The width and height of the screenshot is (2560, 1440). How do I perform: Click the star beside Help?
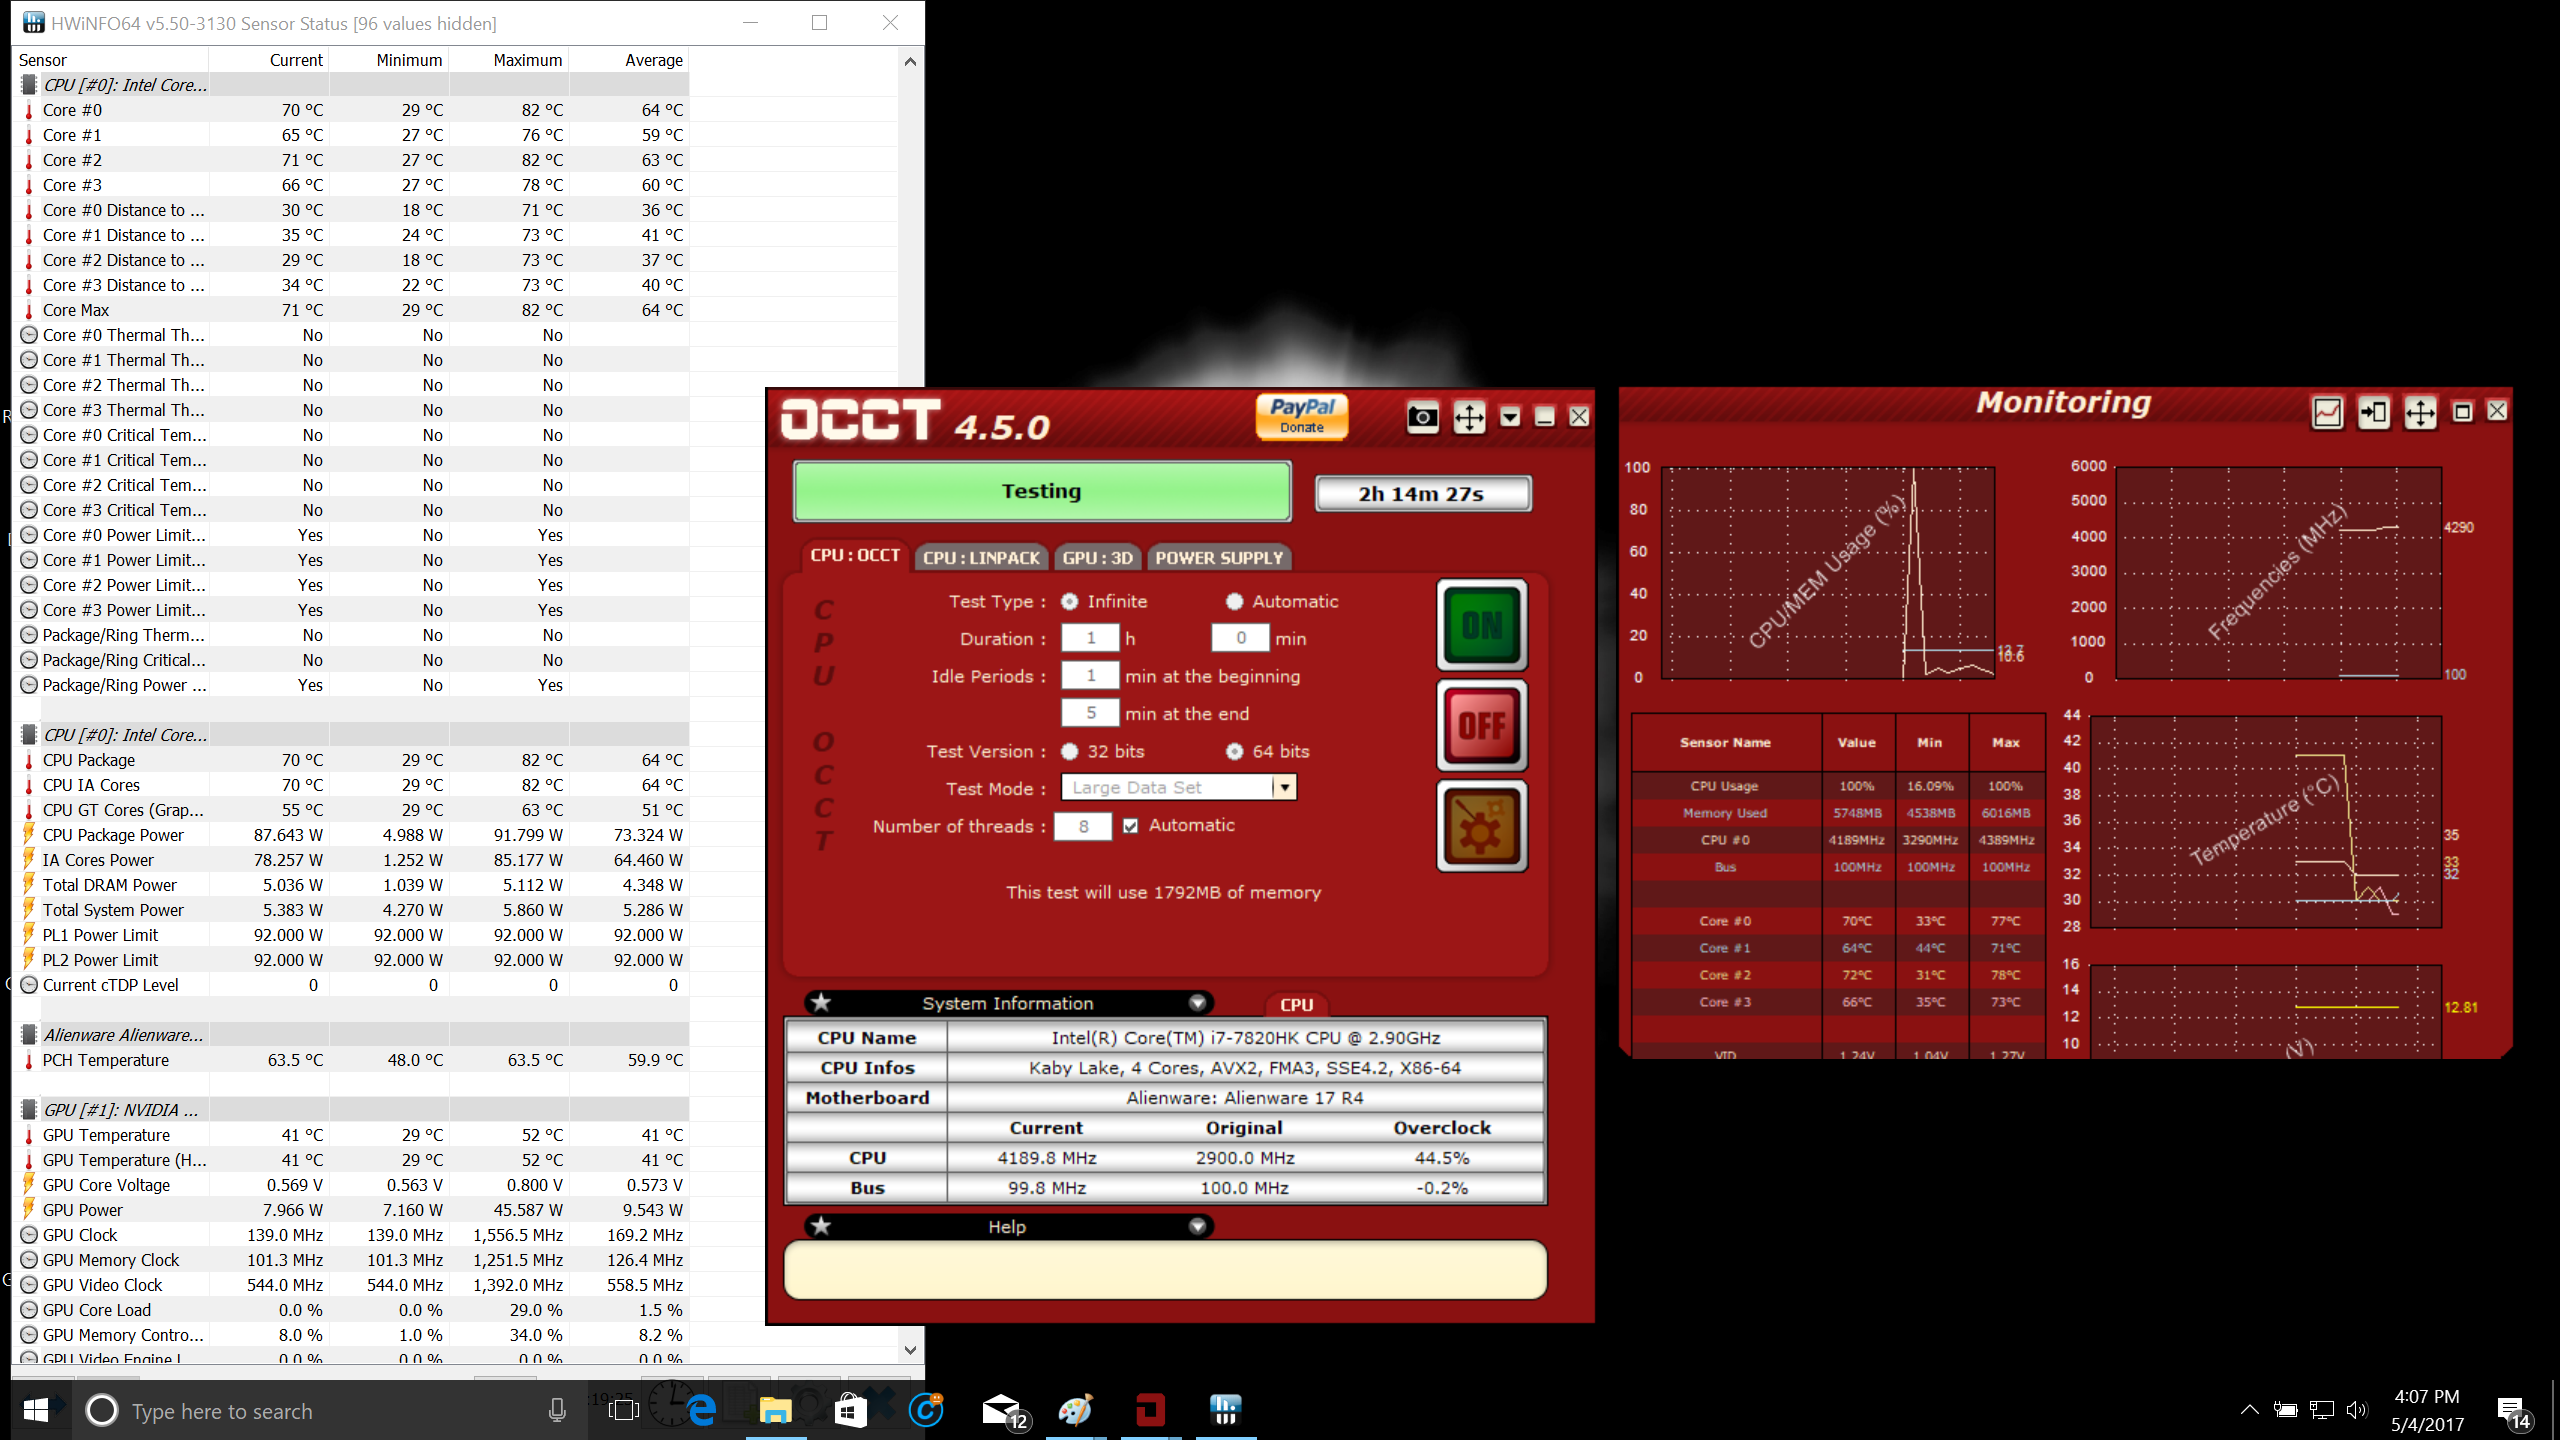click(821, 1227)
